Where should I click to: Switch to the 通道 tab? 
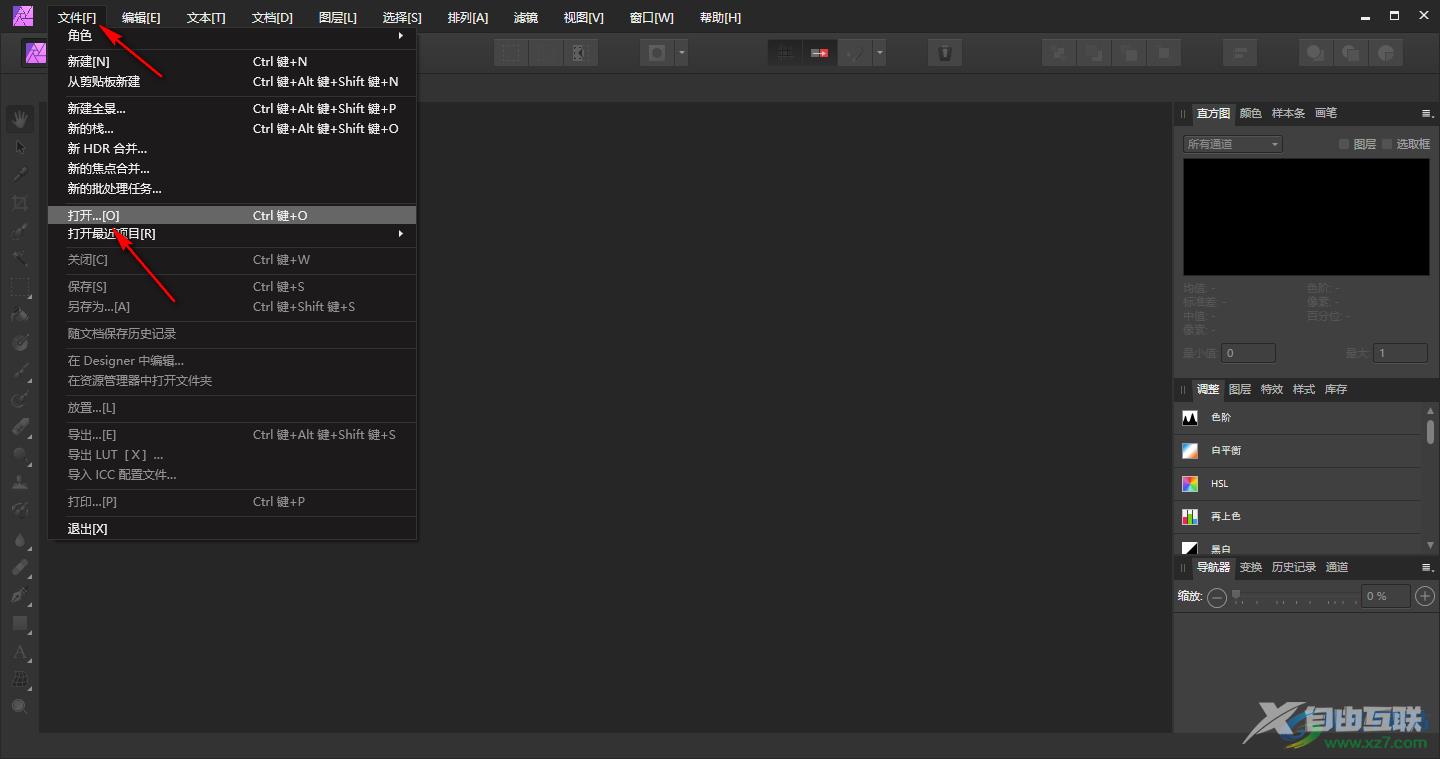click(1336, 567)
